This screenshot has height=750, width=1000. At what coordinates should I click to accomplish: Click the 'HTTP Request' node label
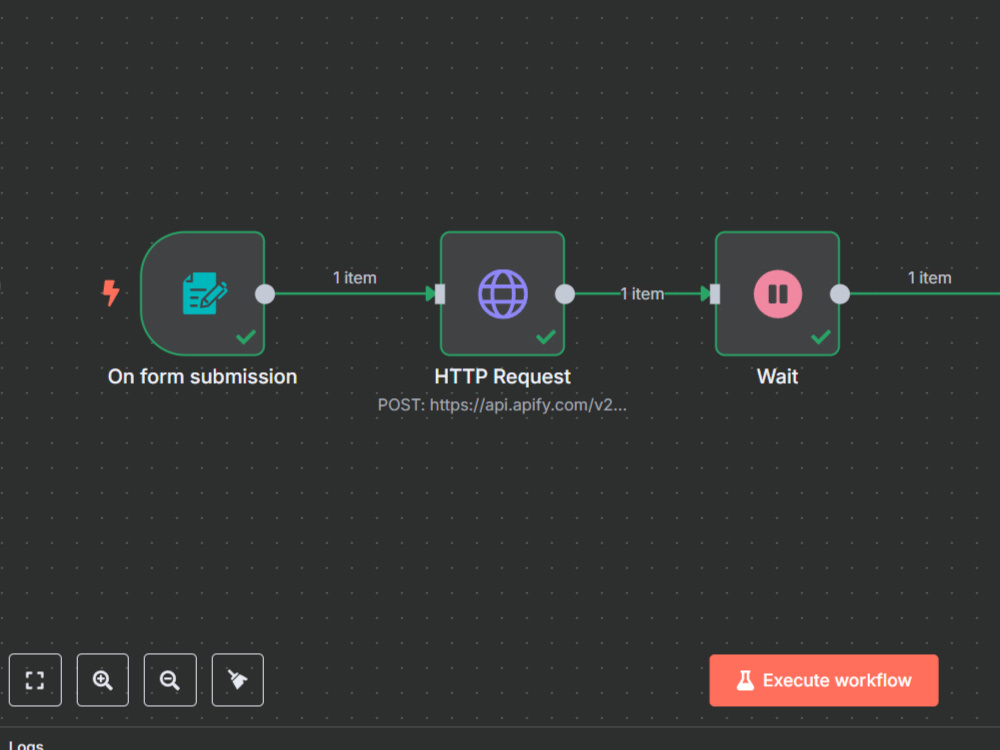coord(503,377)
